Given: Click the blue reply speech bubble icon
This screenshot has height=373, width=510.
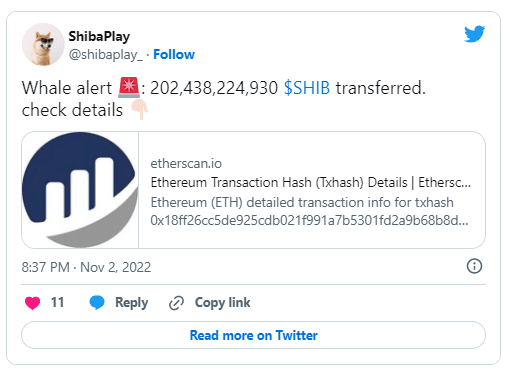Looking at the screenshot, I should (x=97, y=303).
